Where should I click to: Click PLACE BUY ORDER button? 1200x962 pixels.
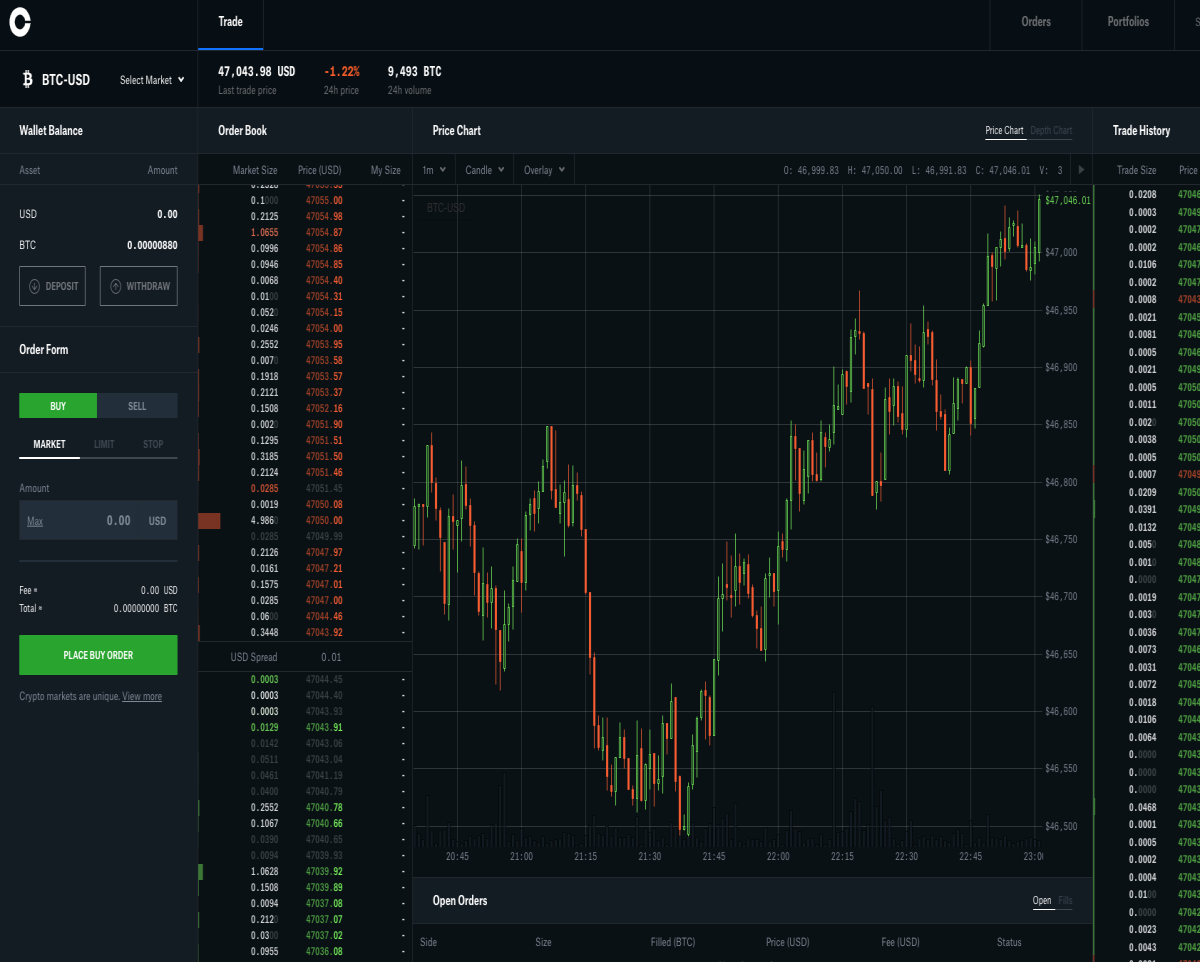click(x=98, y=655)
